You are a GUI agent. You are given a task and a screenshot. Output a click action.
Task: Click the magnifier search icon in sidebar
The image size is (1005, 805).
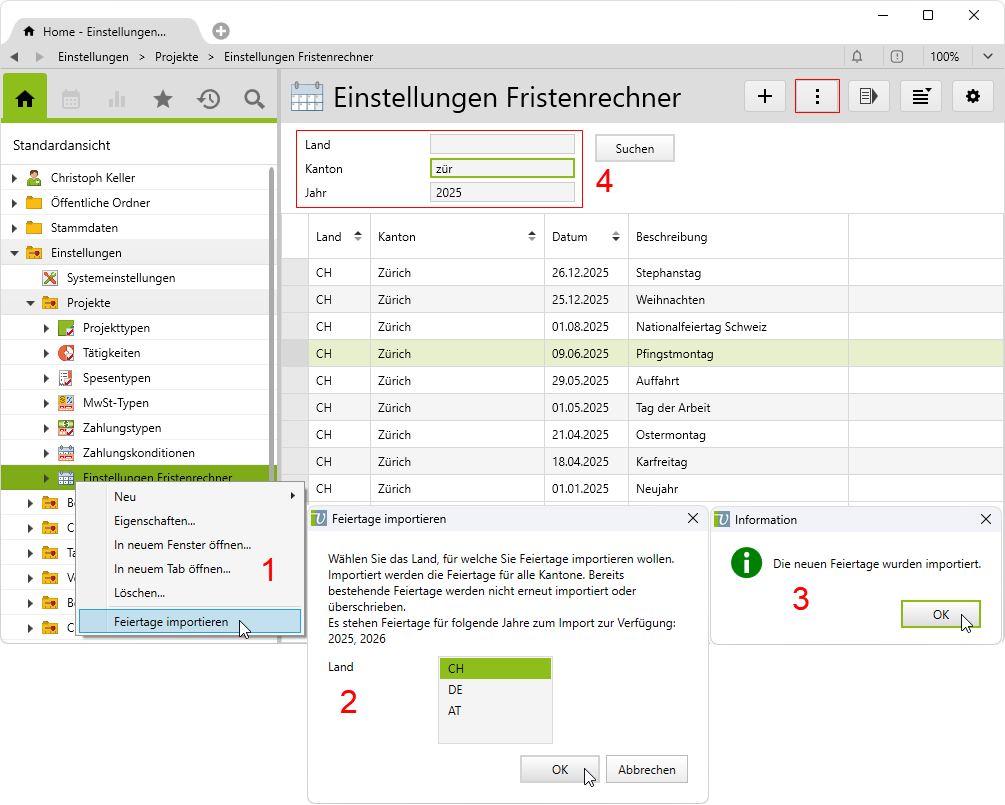coord(254,98)
